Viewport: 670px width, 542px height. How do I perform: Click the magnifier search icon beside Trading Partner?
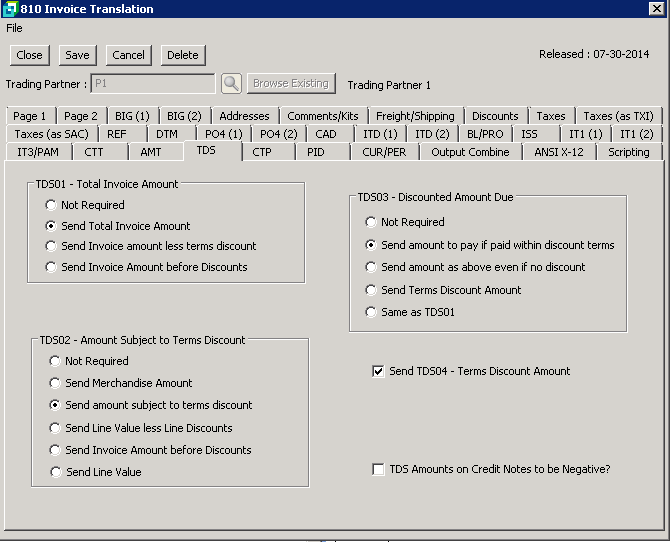pyautogui.click(x=231, y=84)
